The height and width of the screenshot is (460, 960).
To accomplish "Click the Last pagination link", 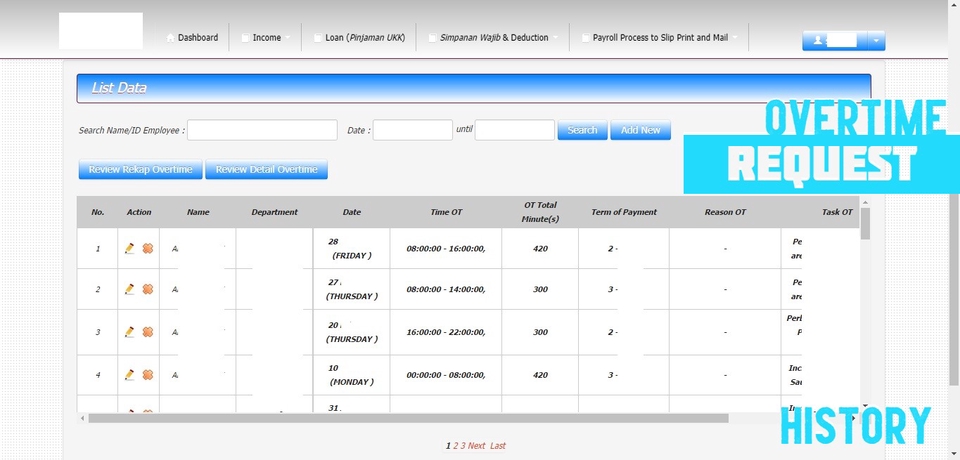I will 498,446.
